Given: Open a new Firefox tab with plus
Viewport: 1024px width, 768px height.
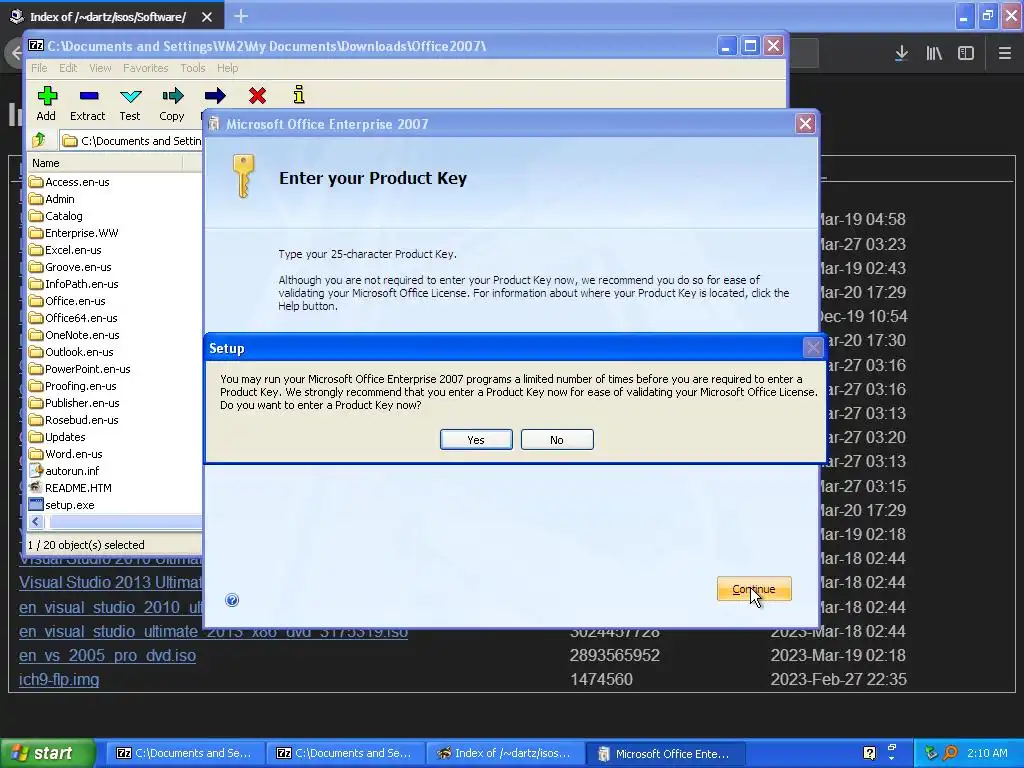Looking at the screenshot, I should [x=241, y=16].
